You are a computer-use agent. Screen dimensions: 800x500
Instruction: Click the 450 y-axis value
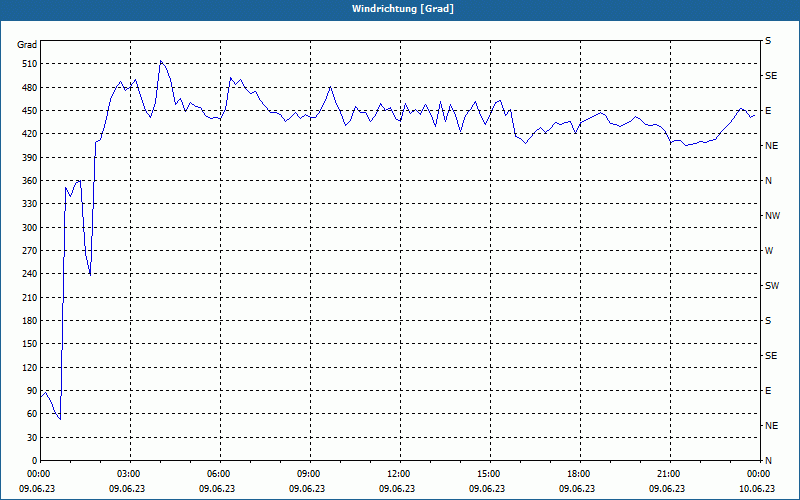pos(30,111)
